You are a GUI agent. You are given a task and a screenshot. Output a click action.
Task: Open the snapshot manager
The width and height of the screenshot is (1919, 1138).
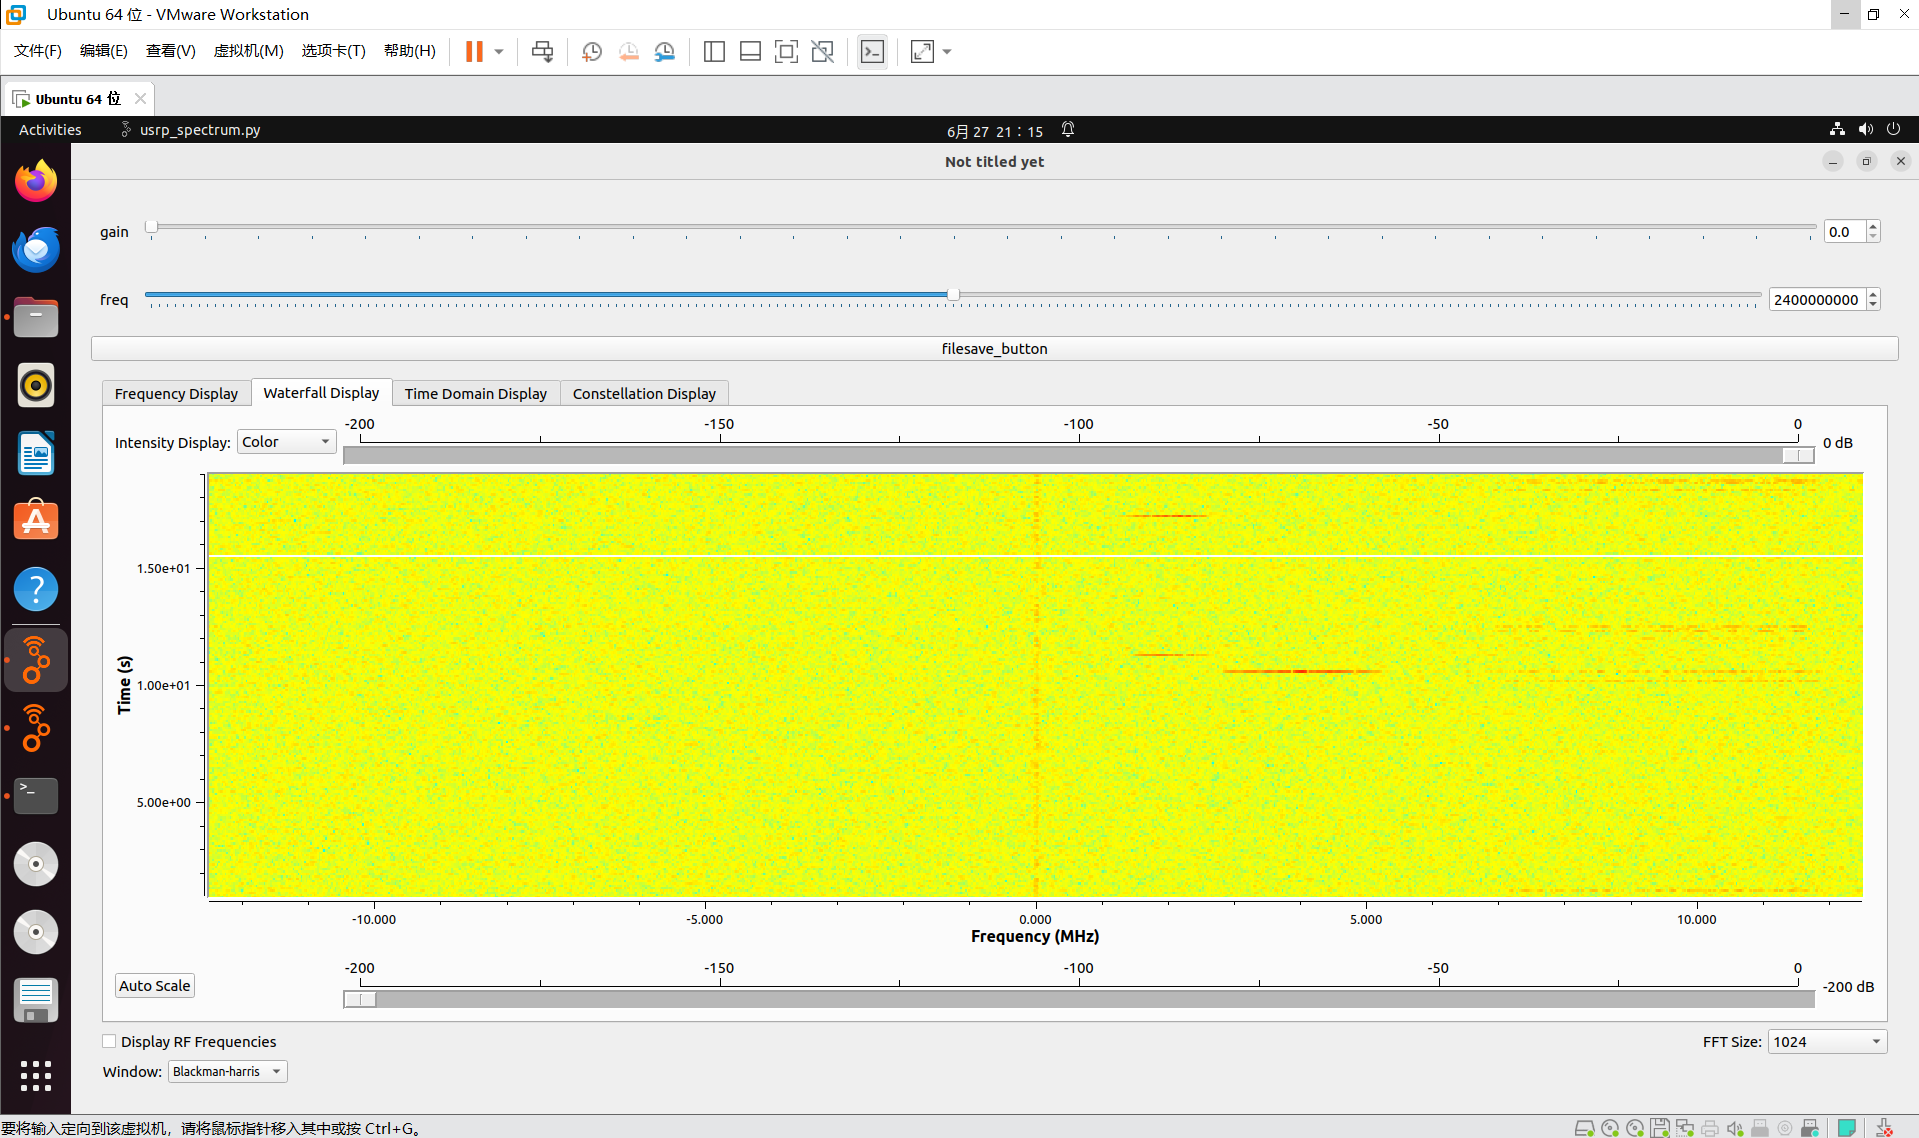click(x=664, y=51)
